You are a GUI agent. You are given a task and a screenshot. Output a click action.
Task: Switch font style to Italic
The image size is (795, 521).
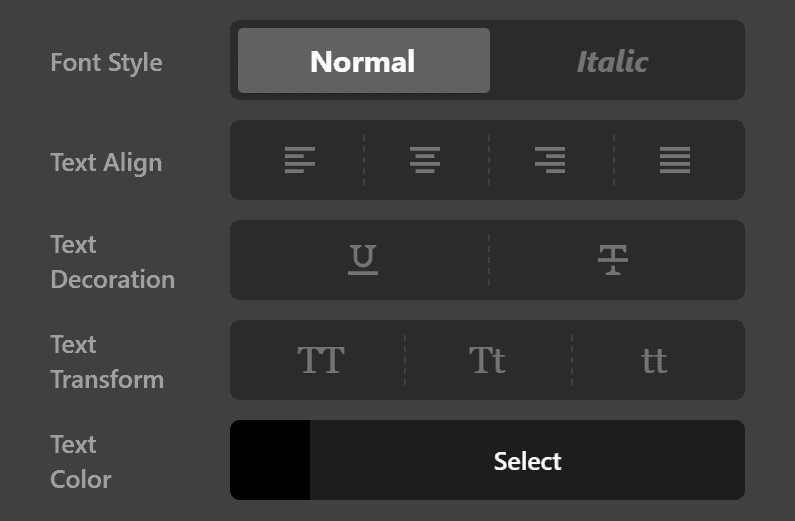(613, 61)
